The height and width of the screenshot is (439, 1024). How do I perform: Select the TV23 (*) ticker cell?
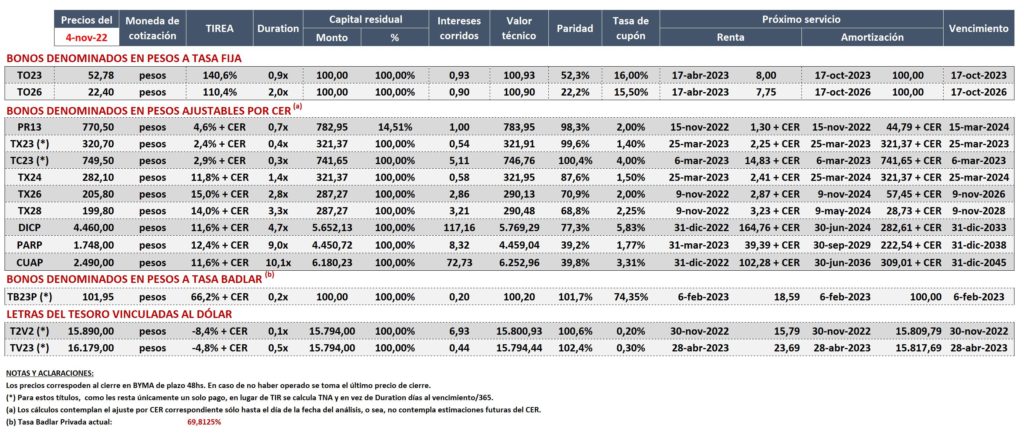(31, 348)
